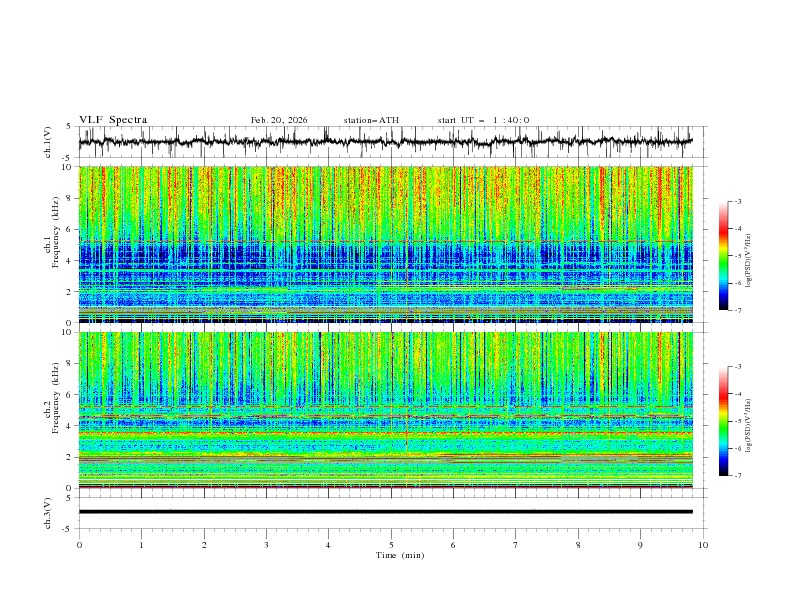Click the '-7' tick on ch.1 colorbar
Screen dimensions: 792x612
tap(737, 310)
